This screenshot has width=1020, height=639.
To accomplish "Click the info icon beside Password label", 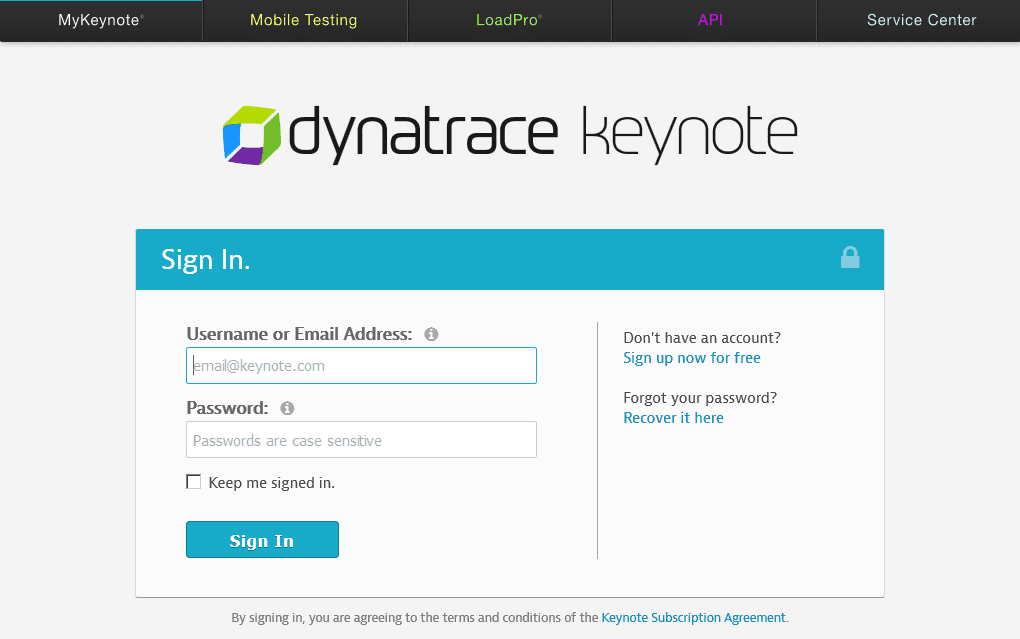I will point(287,408).
